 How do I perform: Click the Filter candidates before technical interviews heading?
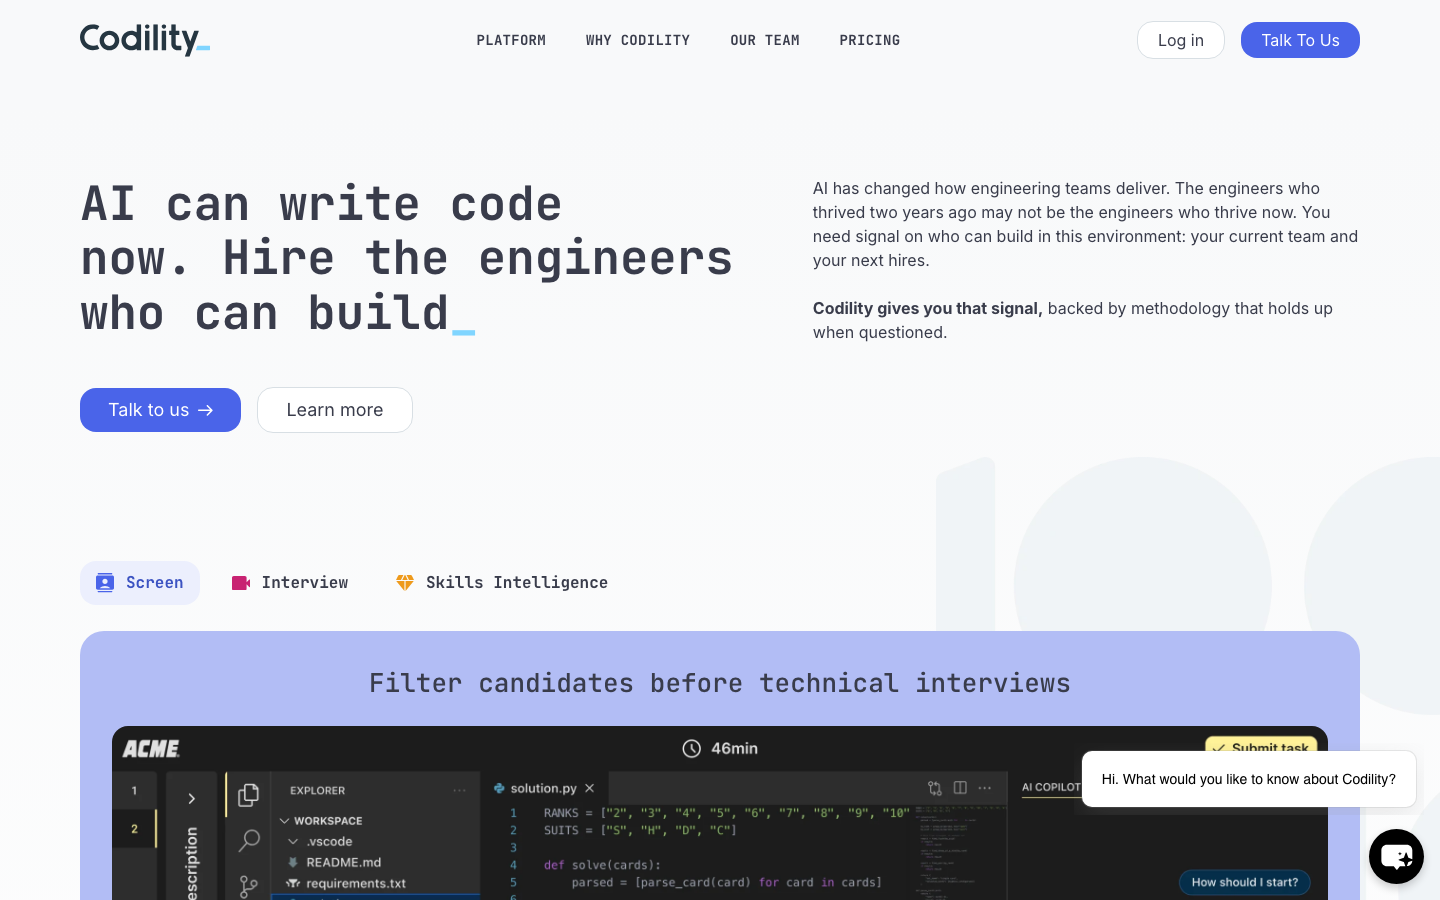pos(720,683)
